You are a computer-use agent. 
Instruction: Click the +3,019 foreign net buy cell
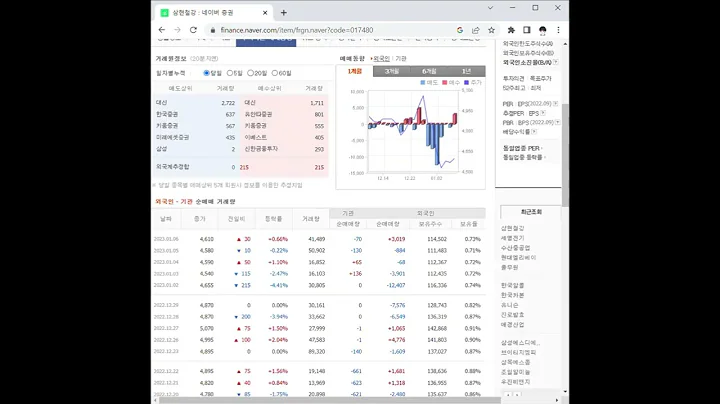[396, 239]
